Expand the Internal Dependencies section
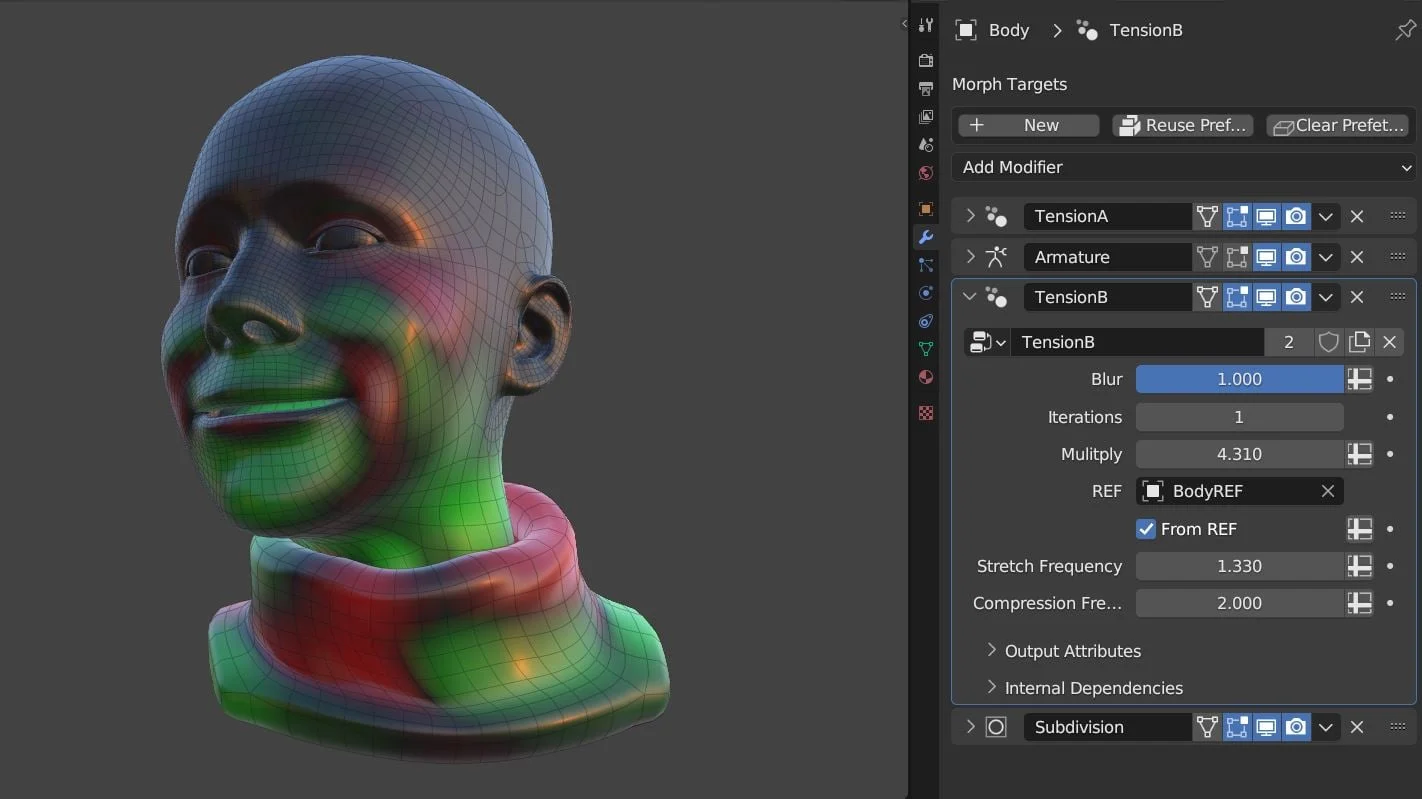This screenshot has height=799, width=1422. tap(1093, 688)
